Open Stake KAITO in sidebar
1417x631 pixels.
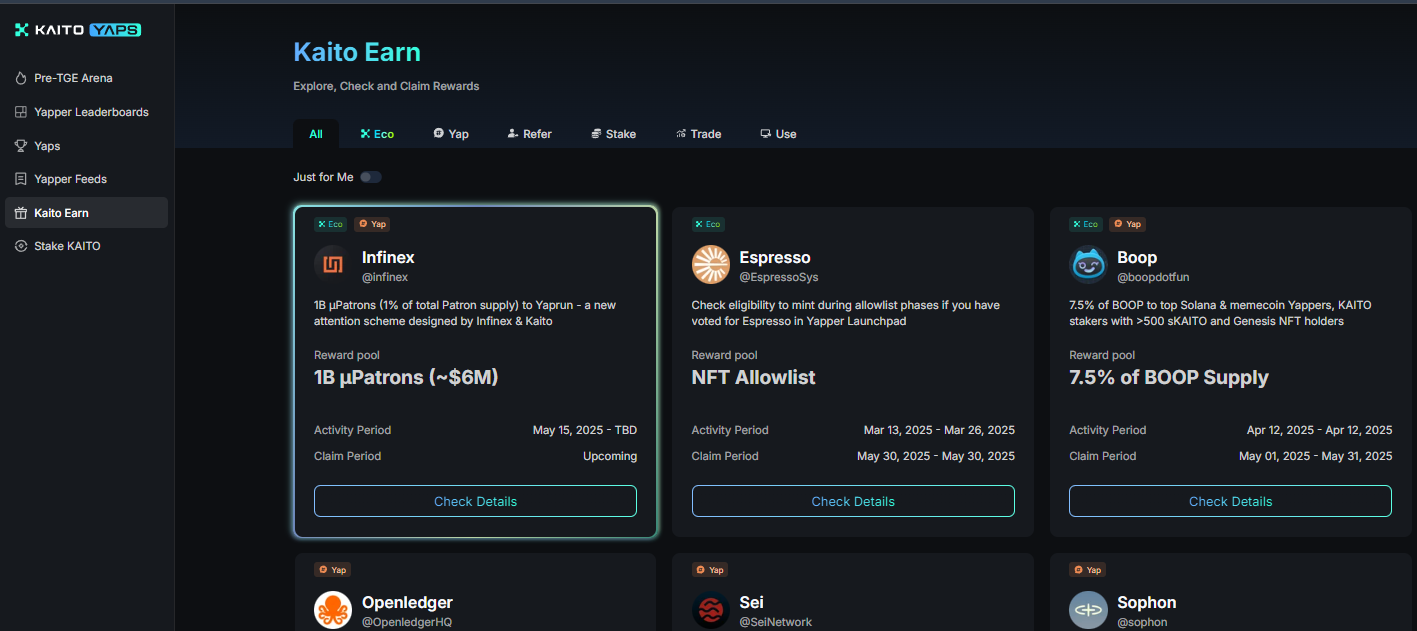[x=87, y=246]
